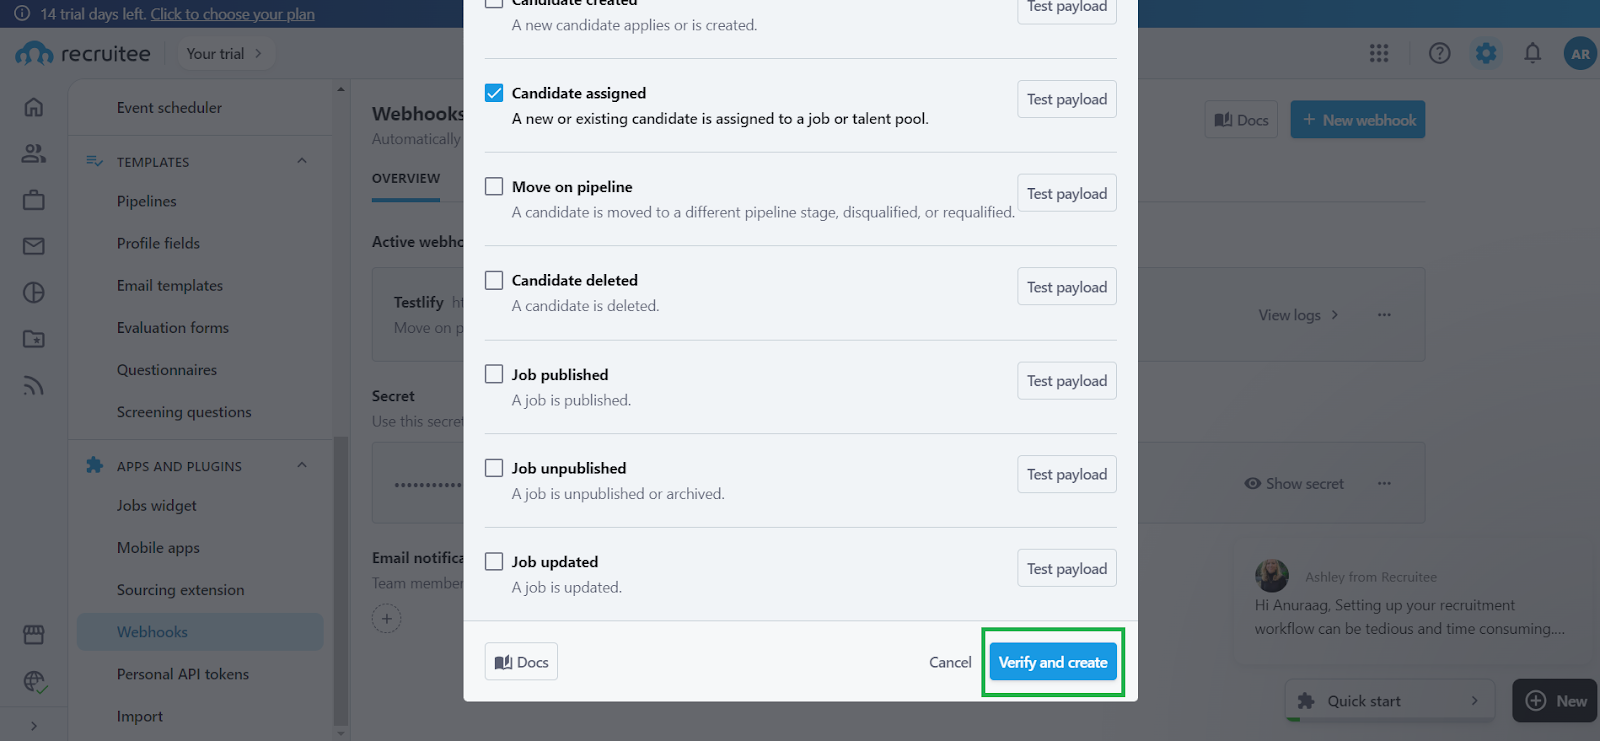The height and width of the screenshot is (741, 1600).
Task: Click Test payload for Candidate deleted
Action: pos(1067,287)
